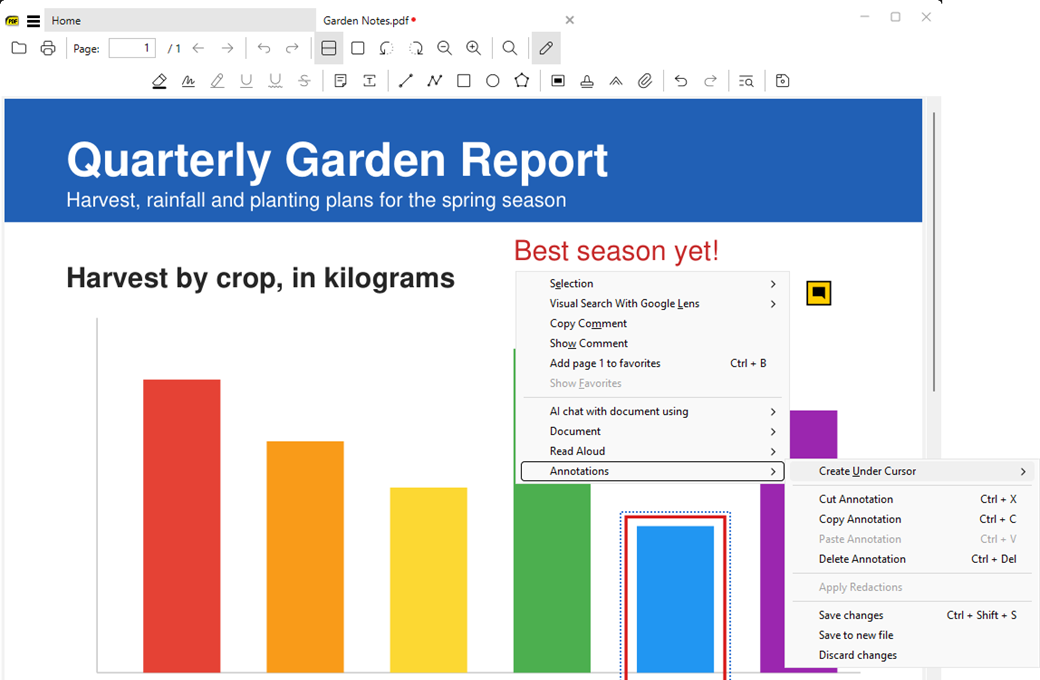Undo the last annotation change
Viewport: 1040px width, 680px height.
681,81
